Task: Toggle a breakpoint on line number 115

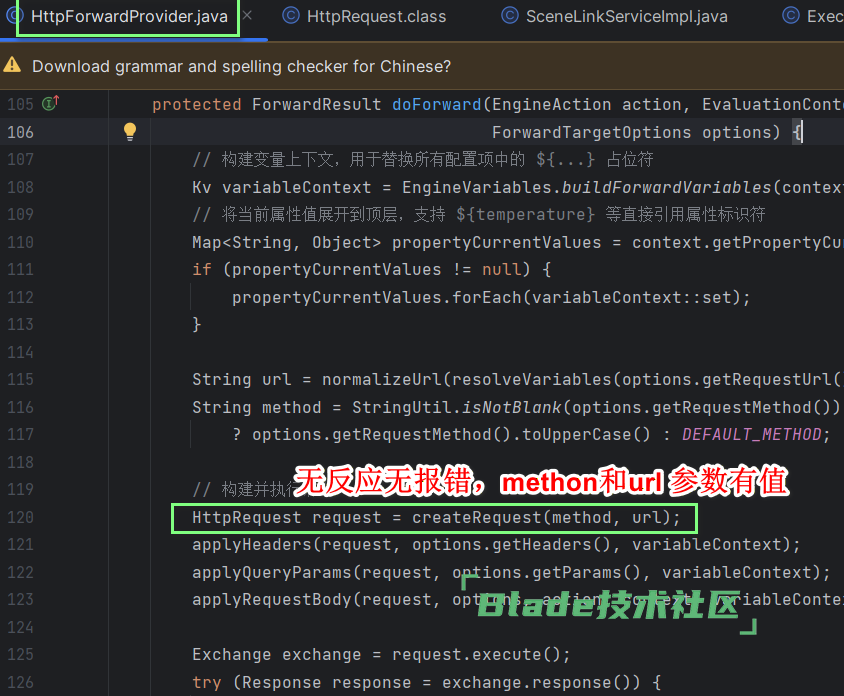Action: 20,380
